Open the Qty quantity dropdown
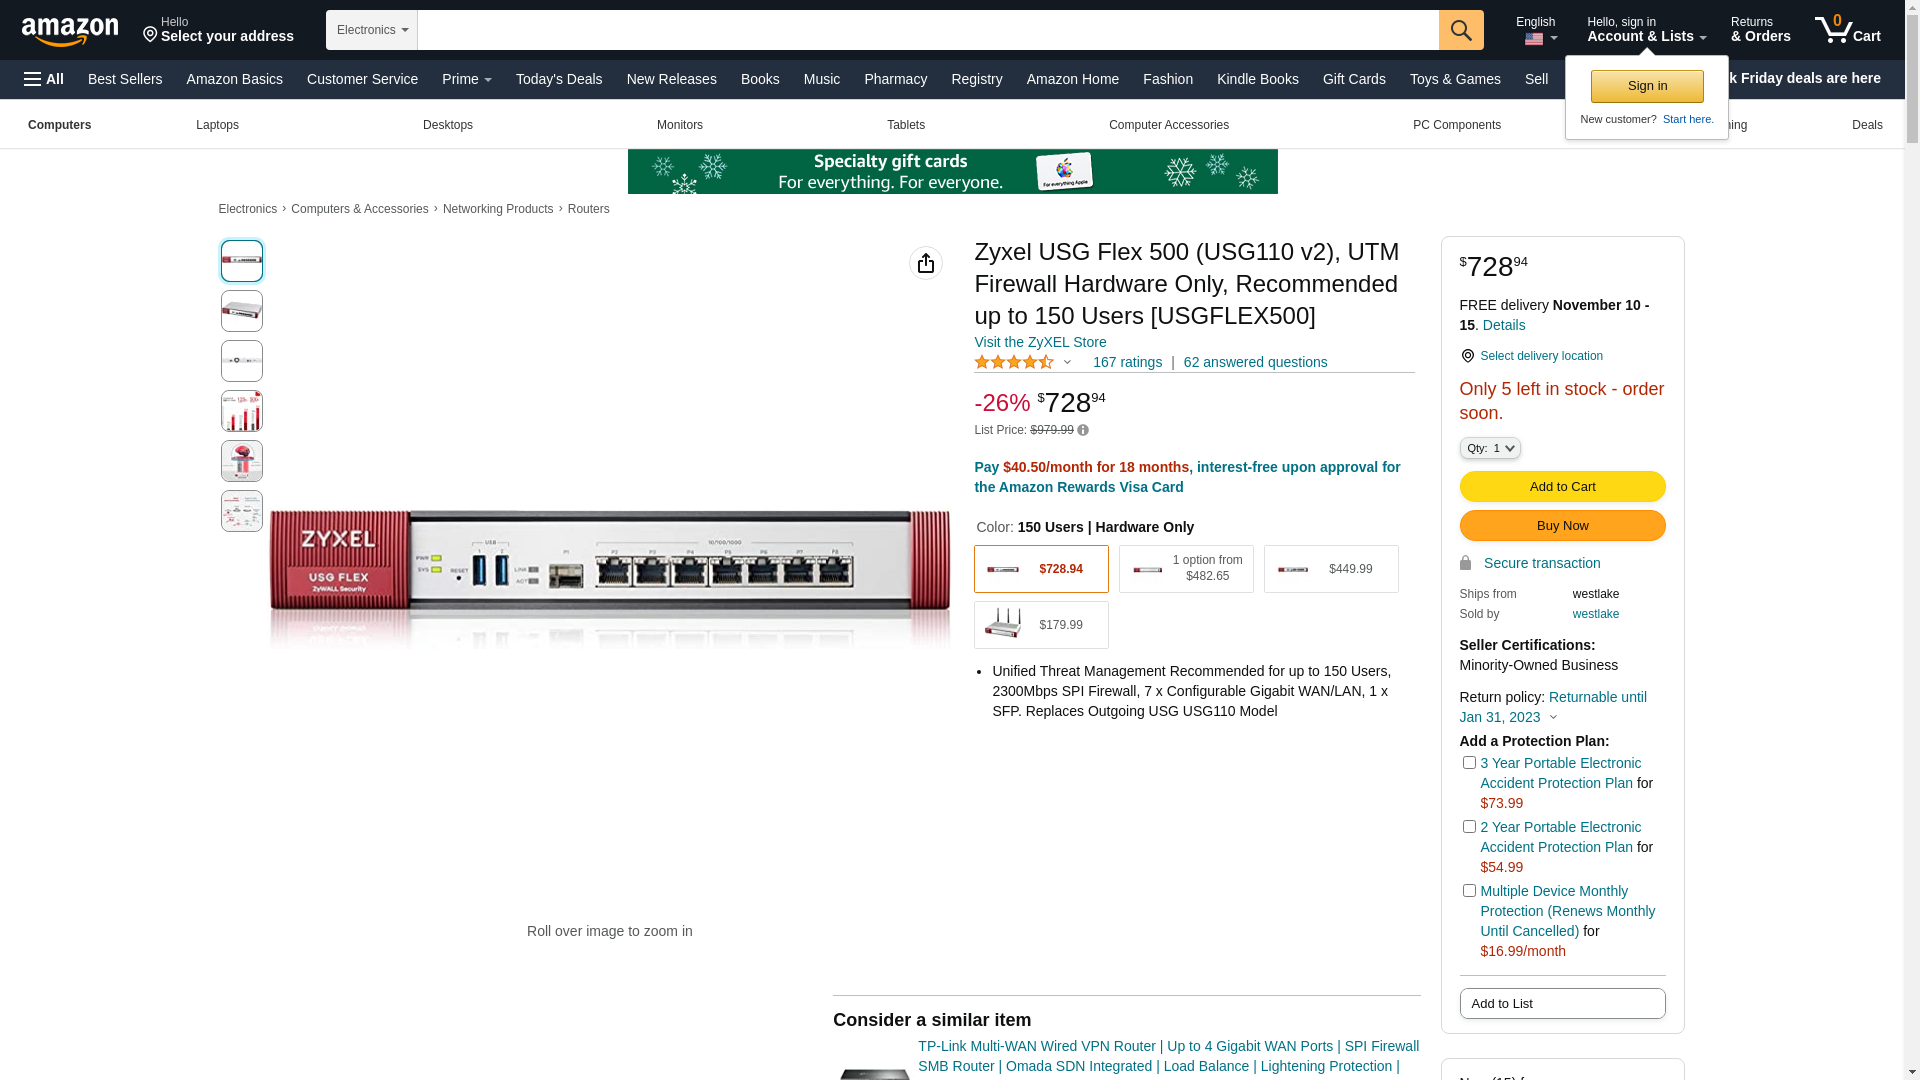 point(1489,448)
